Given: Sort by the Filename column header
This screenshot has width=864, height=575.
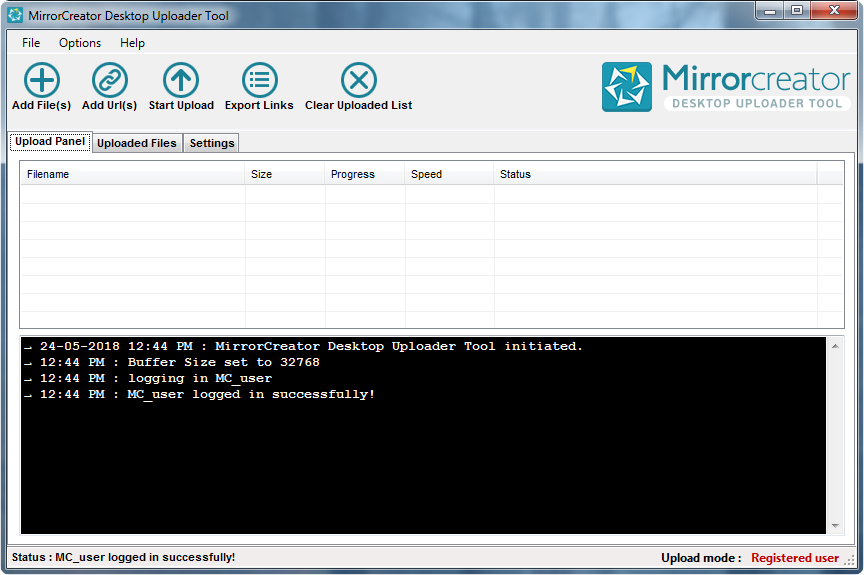Looking at the screenshot, I should (132, 174).
